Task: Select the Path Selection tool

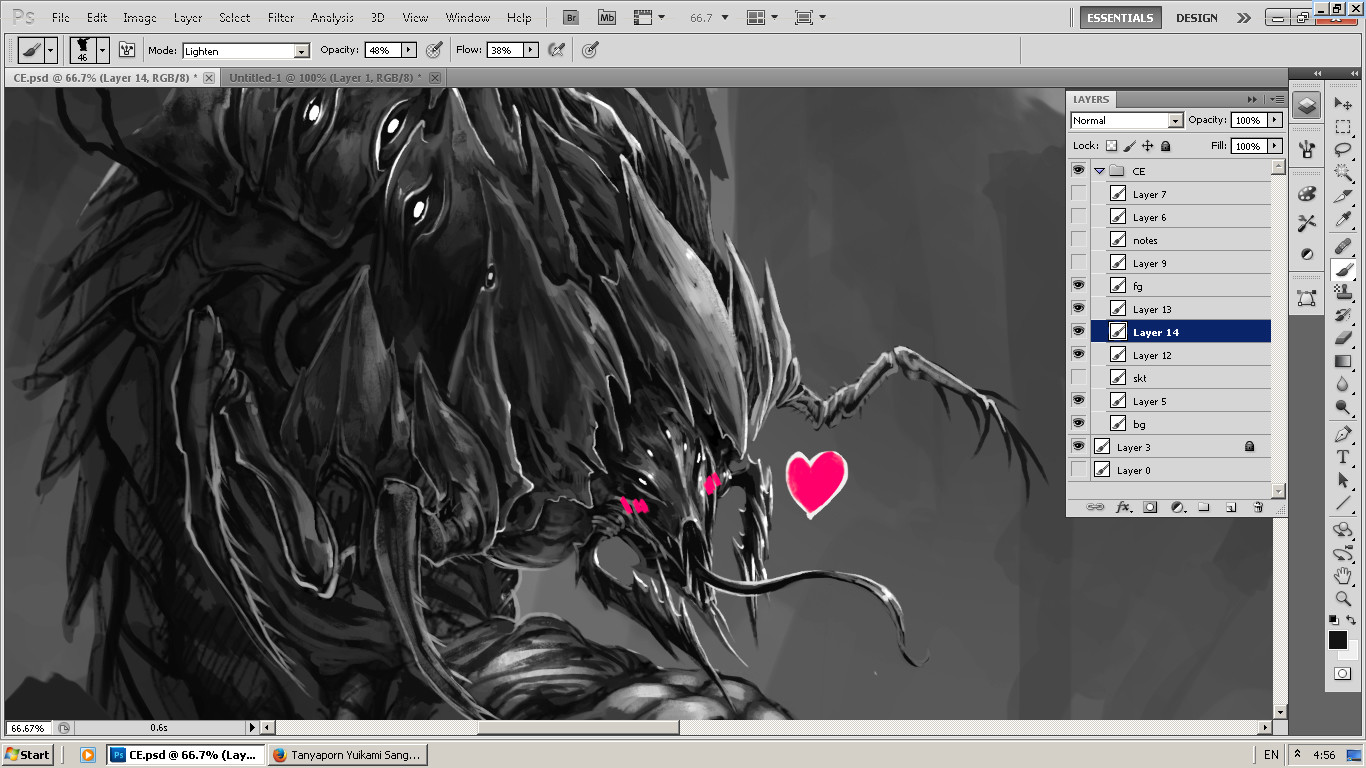Action: pos(1342,480)
